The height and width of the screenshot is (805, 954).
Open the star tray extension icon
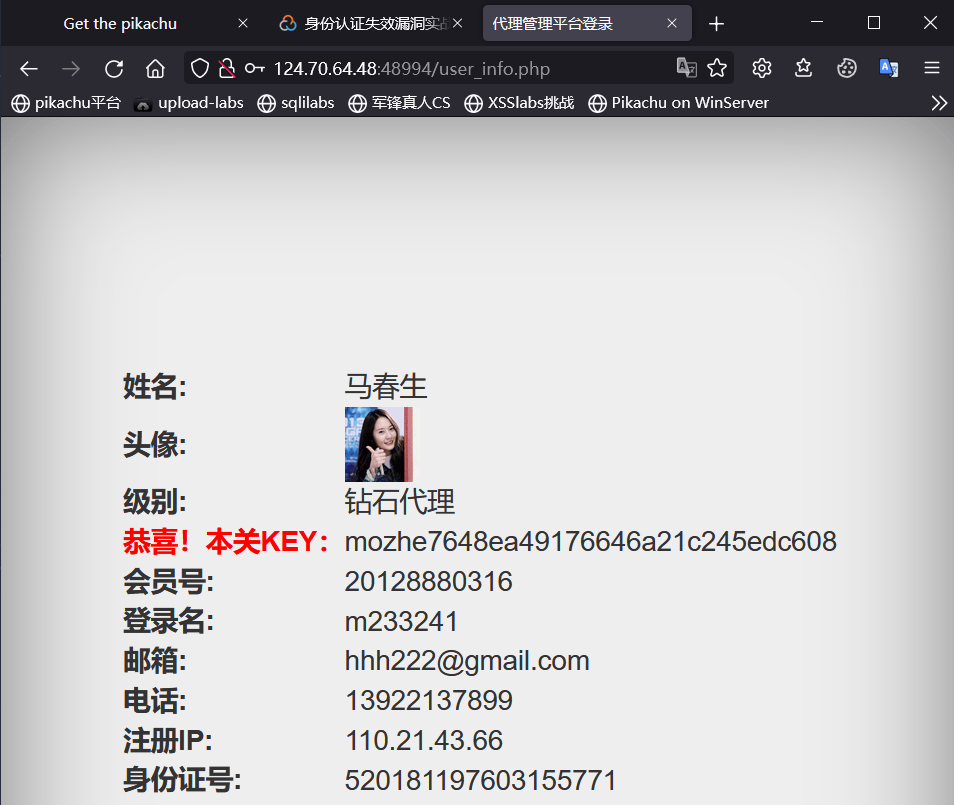804,68
